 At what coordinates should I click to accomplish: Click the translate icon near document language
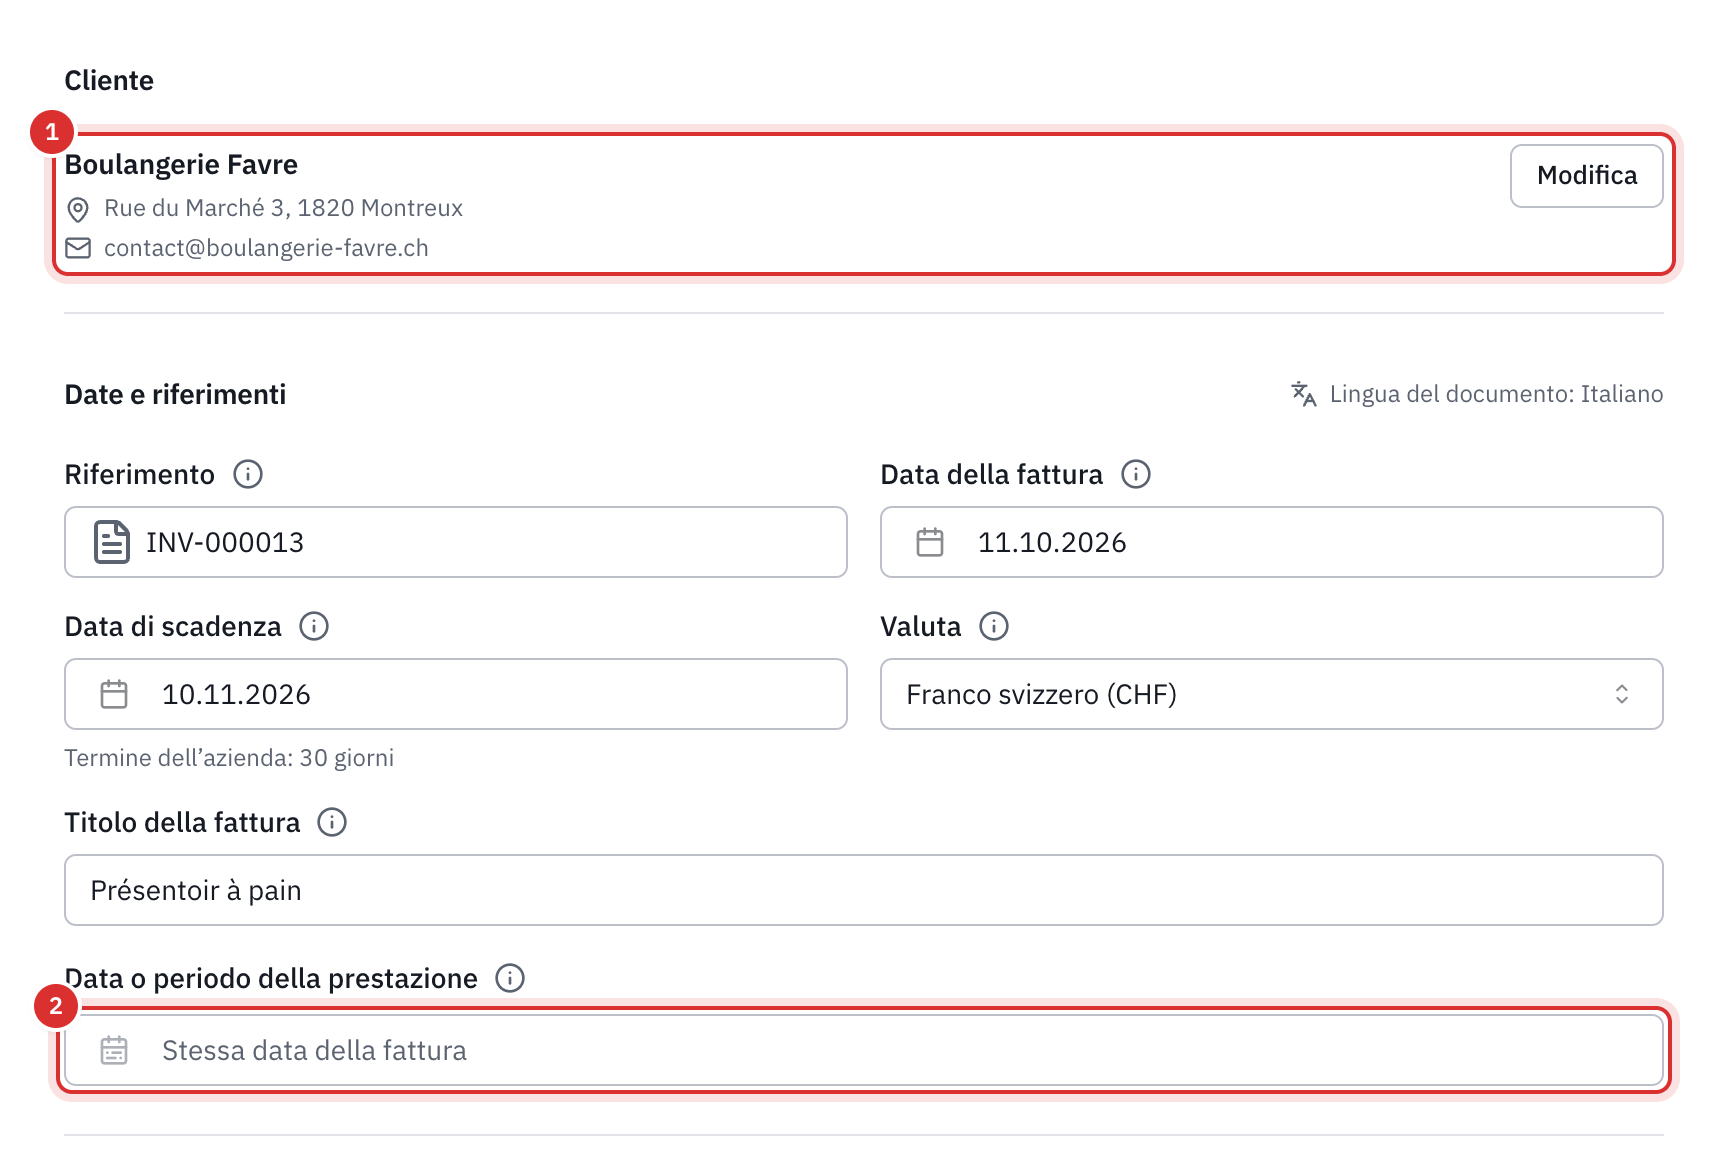click(x=1303, y=394)
